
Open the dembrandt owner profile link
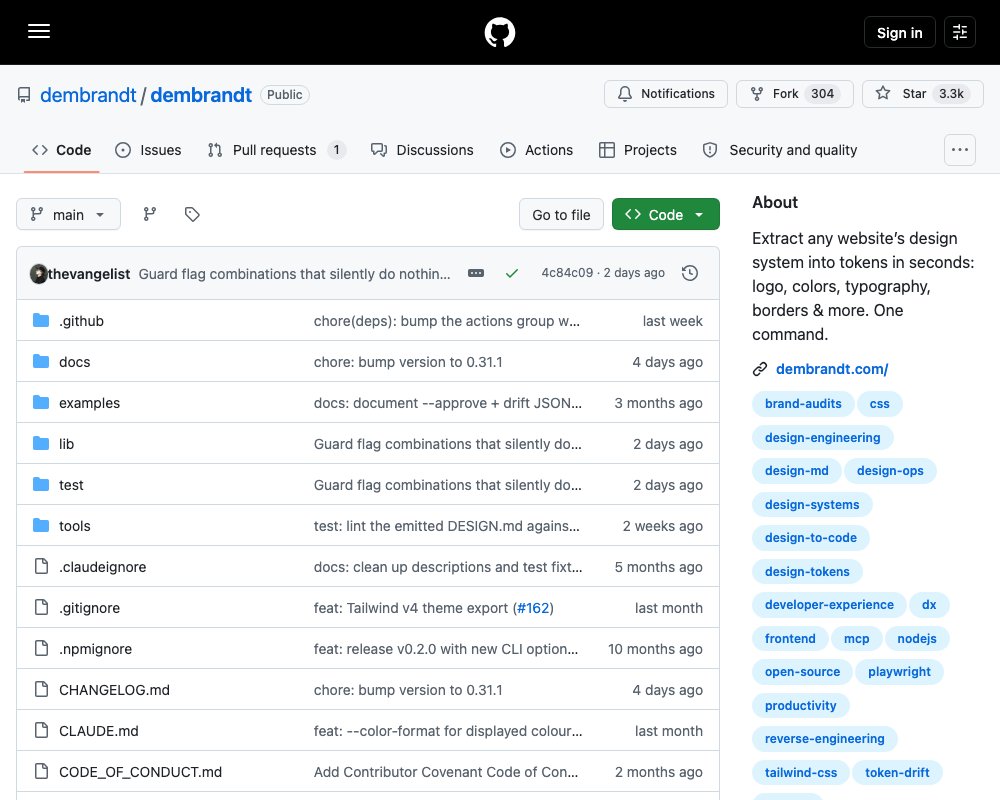(x=88, y=94)
